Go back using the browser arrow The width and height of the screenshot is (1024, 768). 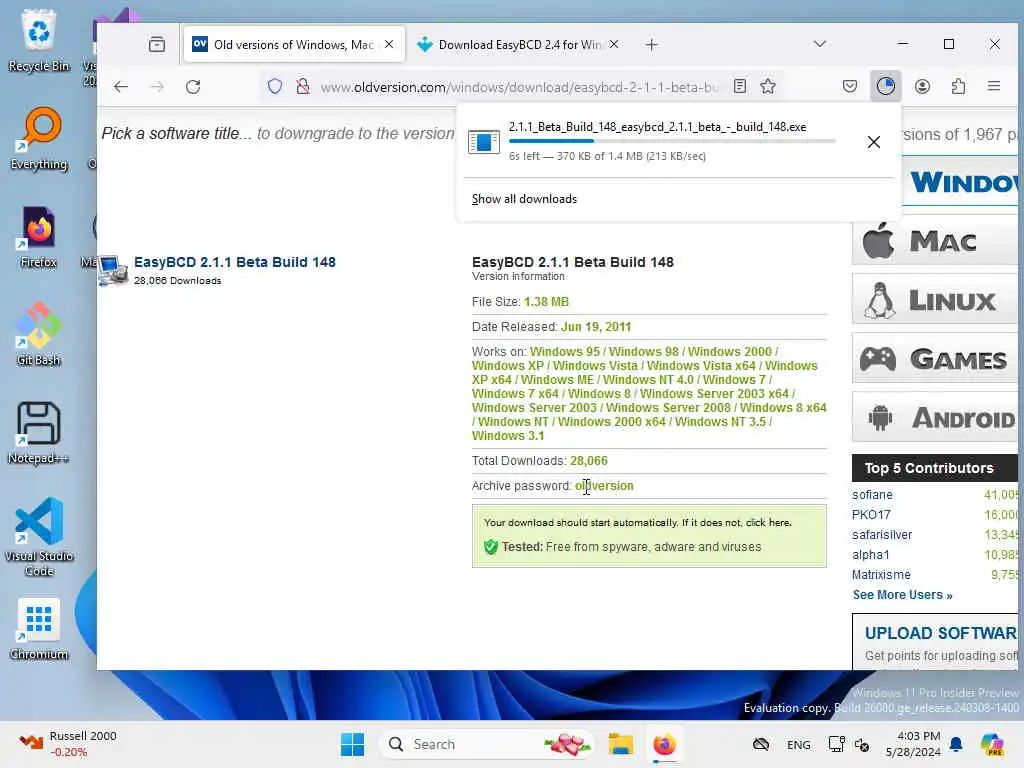[121, 86]
